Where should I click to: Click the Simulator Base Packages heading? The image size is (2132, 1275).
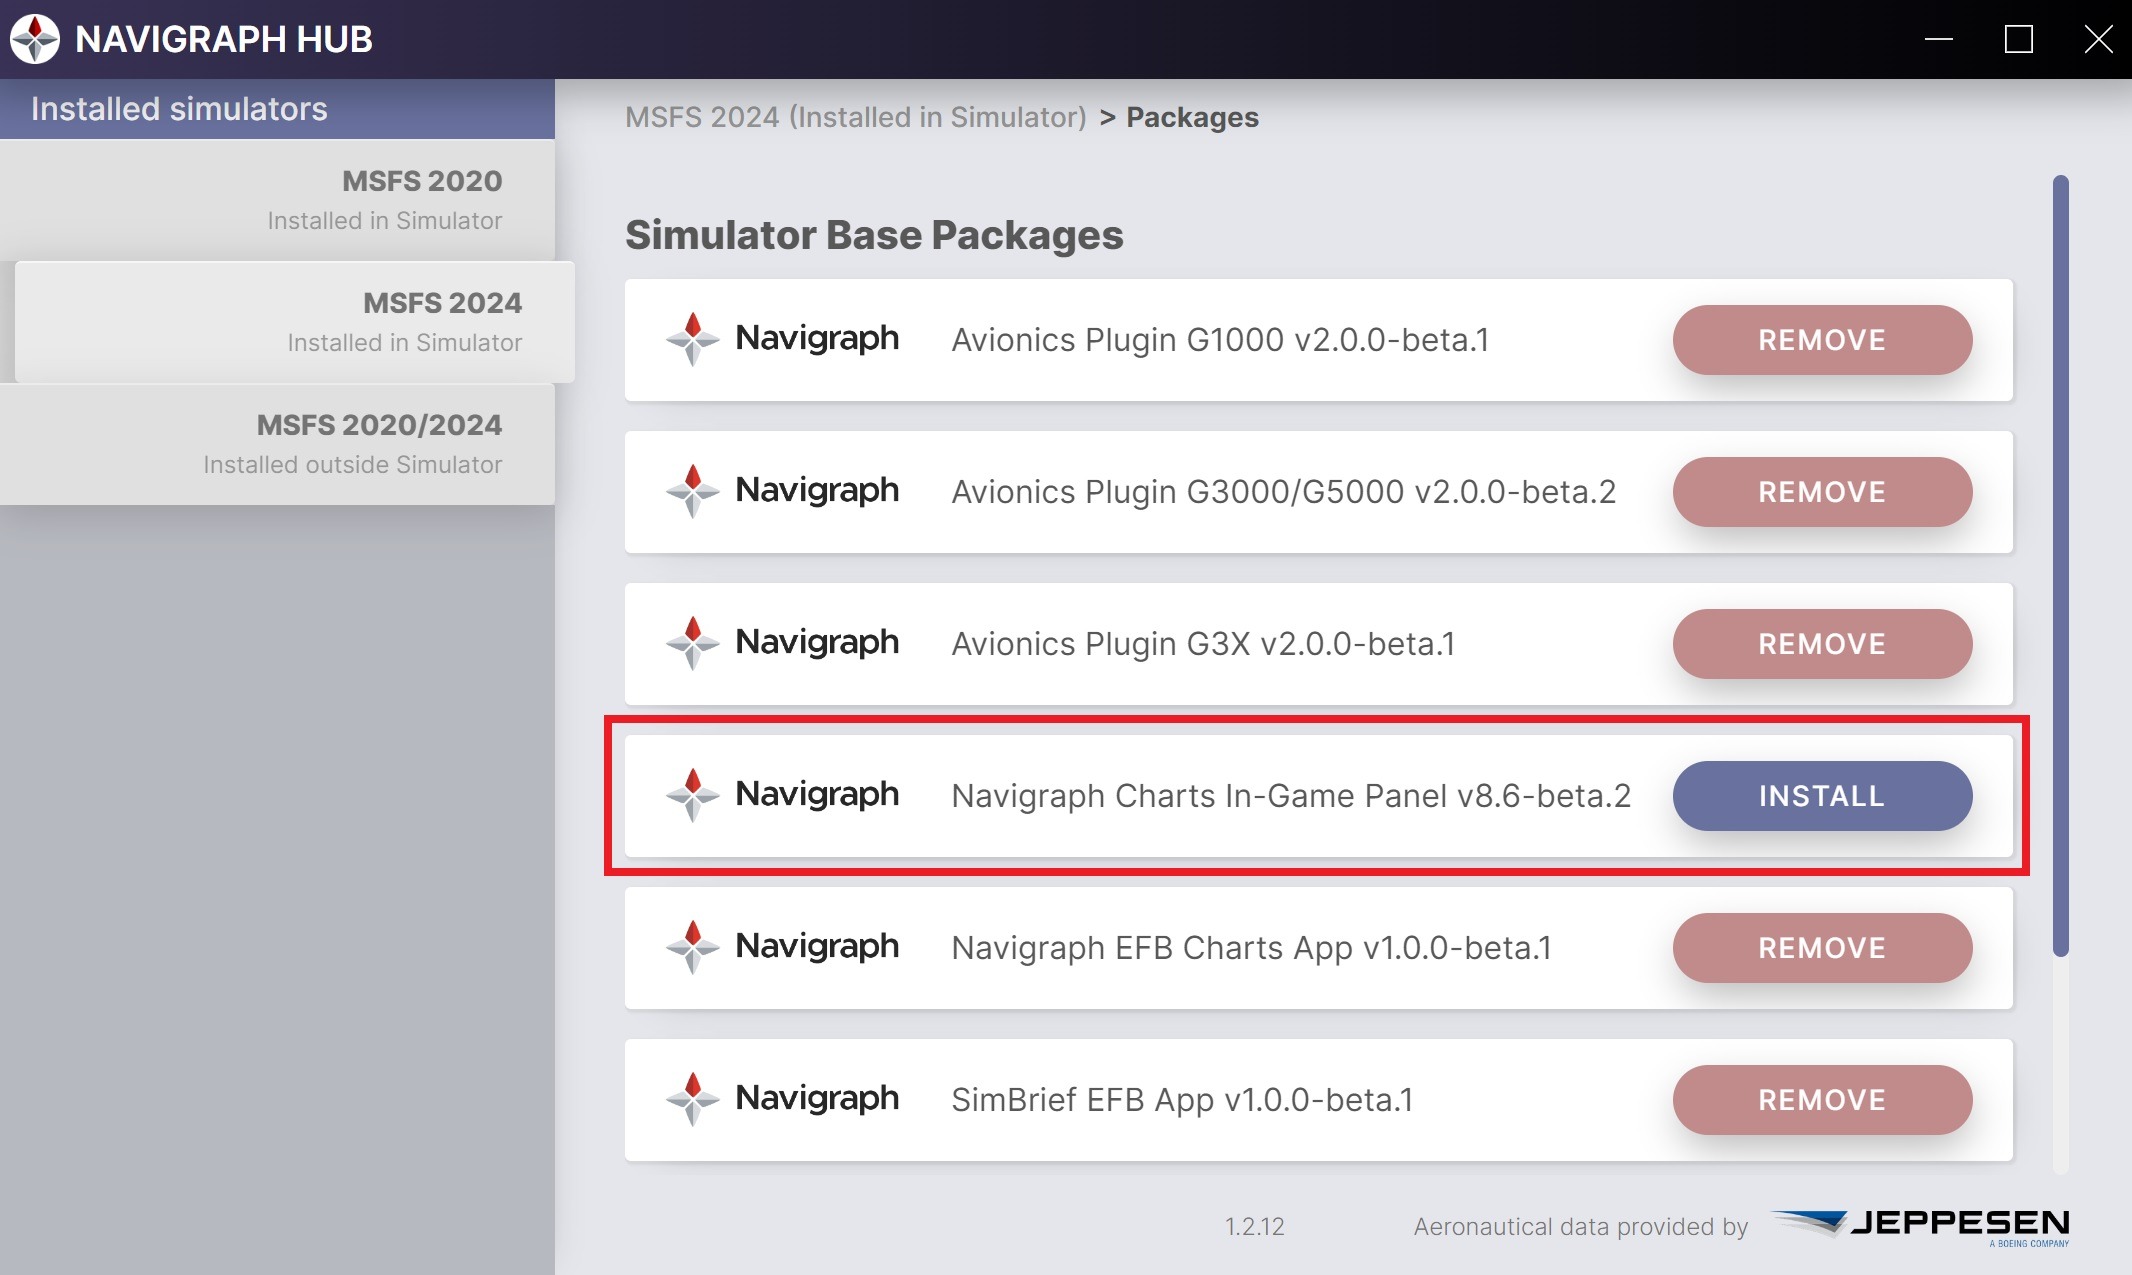874,235
